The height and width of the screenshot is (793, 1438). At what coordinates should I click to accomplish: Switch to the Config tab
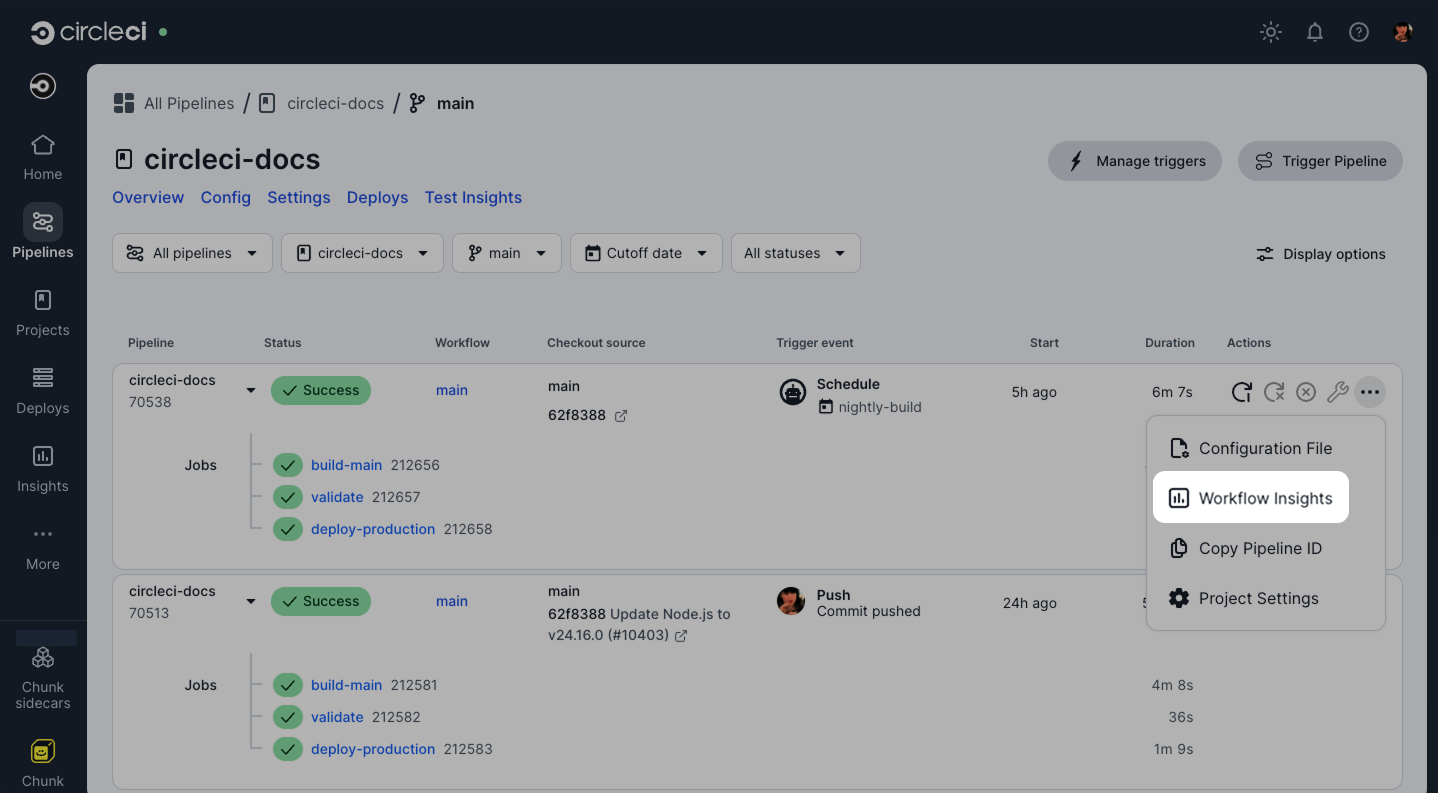226,197
